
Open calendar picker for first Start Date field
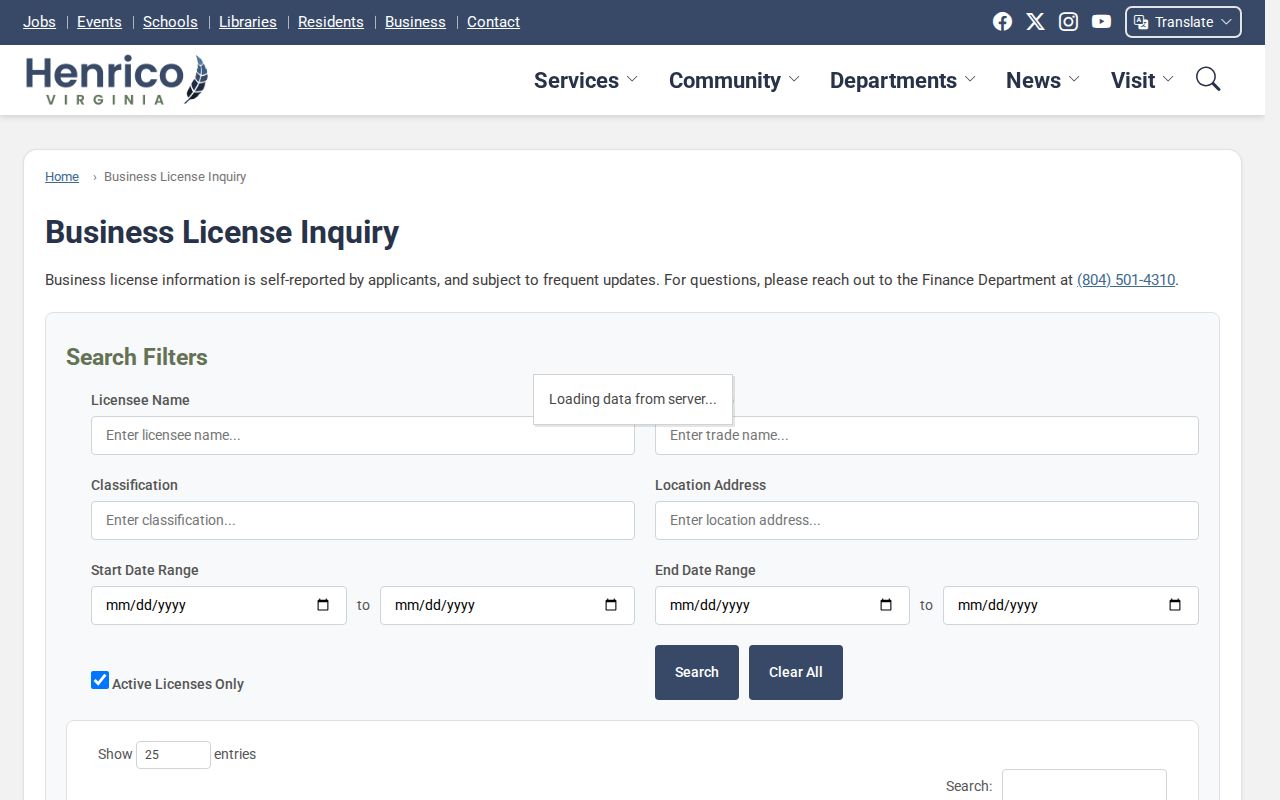tap(323, 605)
